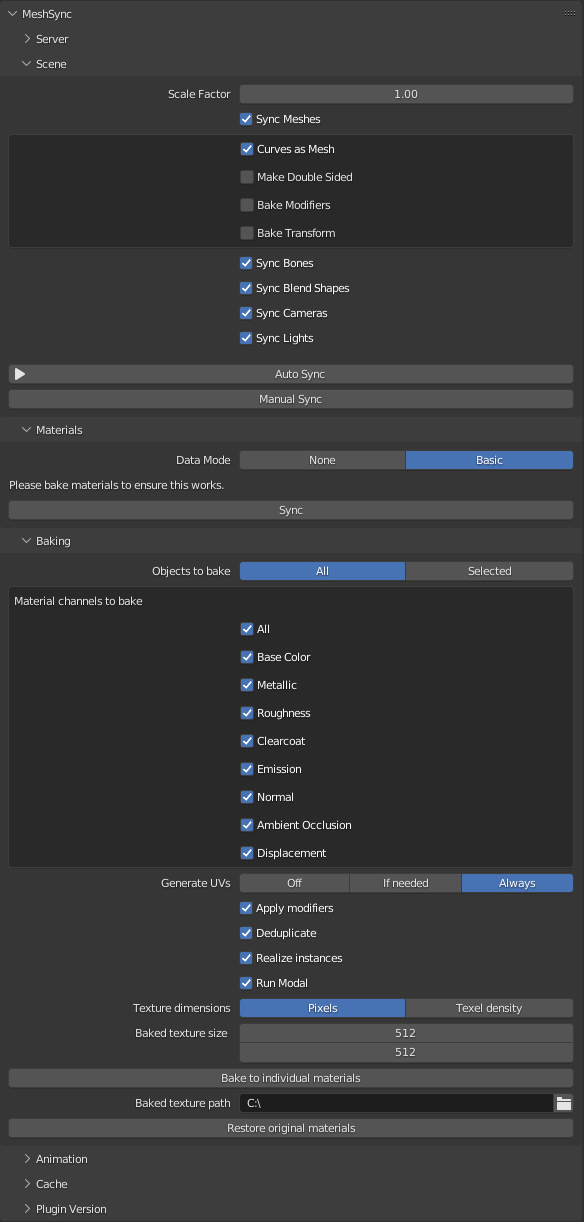Click the play icon on Auto Sync
The height and width of the screenshot is (1222, 584).
(x=20, y=374)
